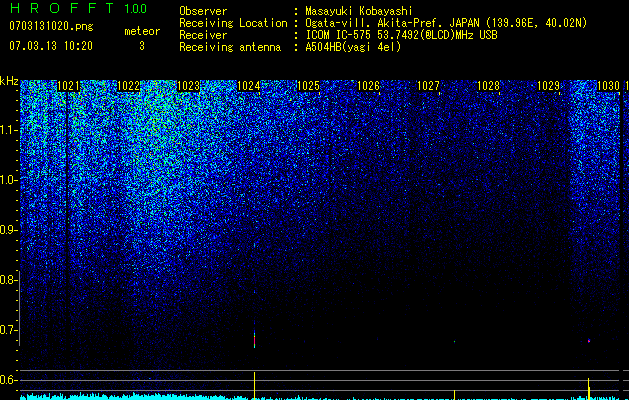
Task: Click the 0.8 kHz axis tick label
Action: pos(8,280)
